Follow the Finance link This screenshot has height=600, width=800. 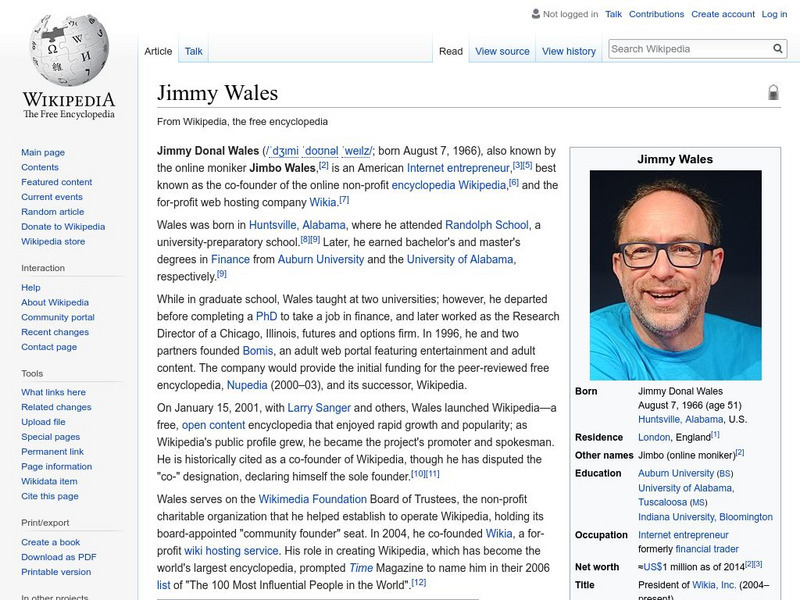230,259
